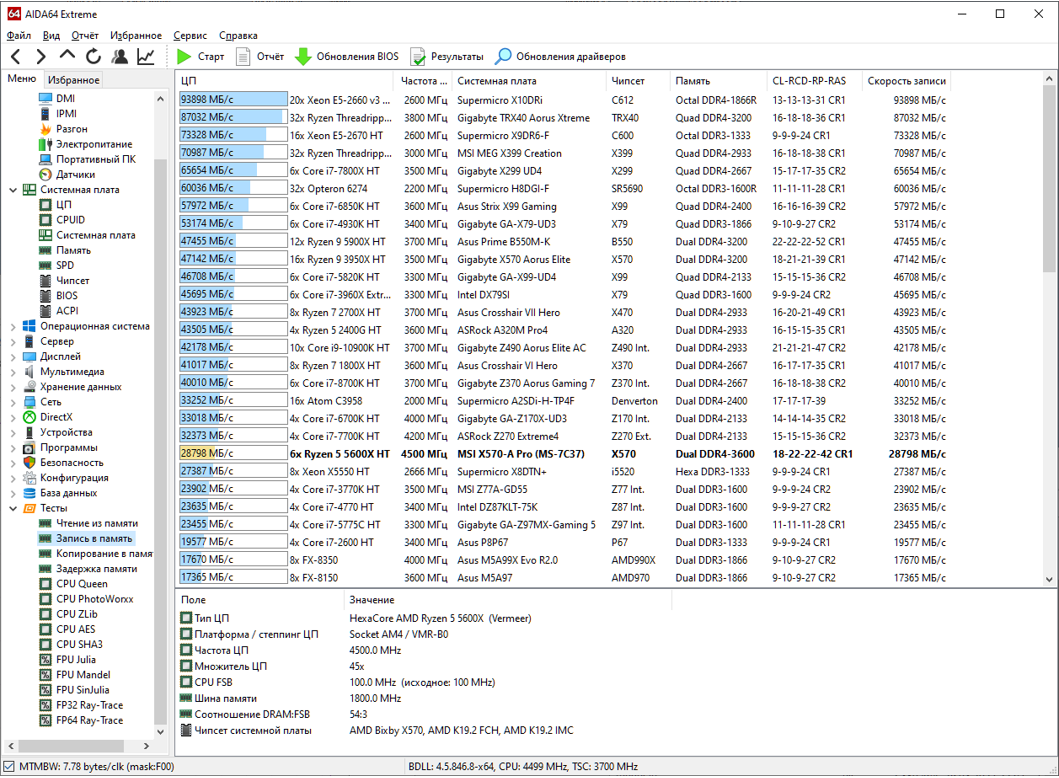This screenshot has height=778, width=1059.
Task: Open the Вид menu
Action: 51,36
